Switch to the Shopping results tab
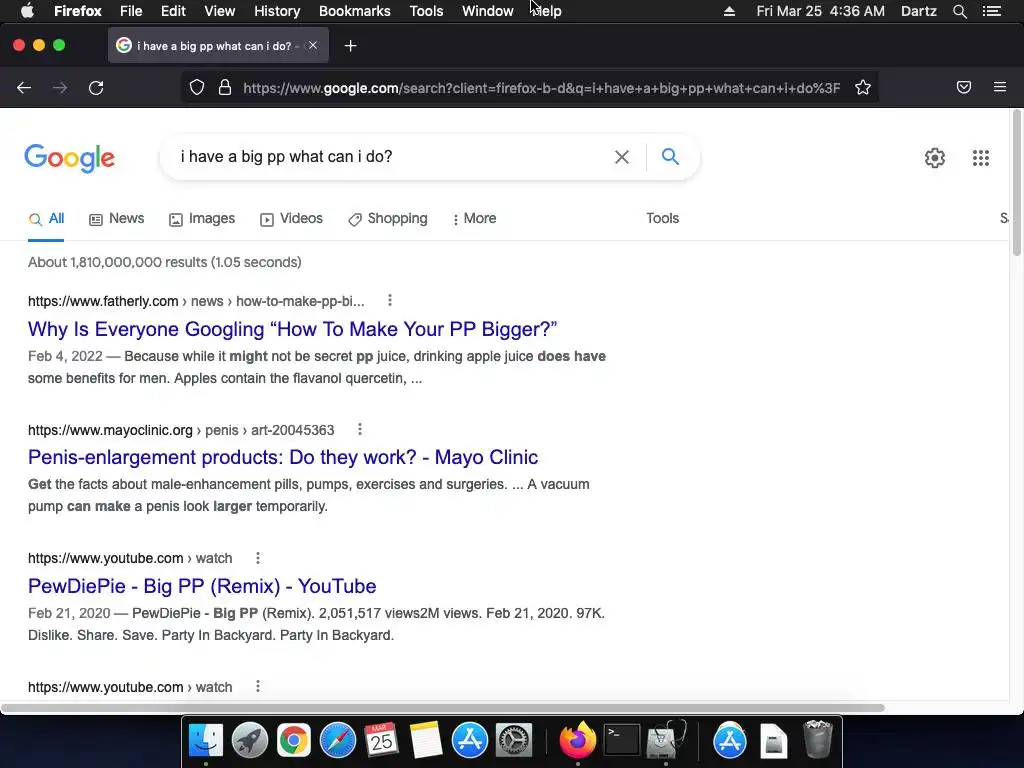 coord(388,219)
